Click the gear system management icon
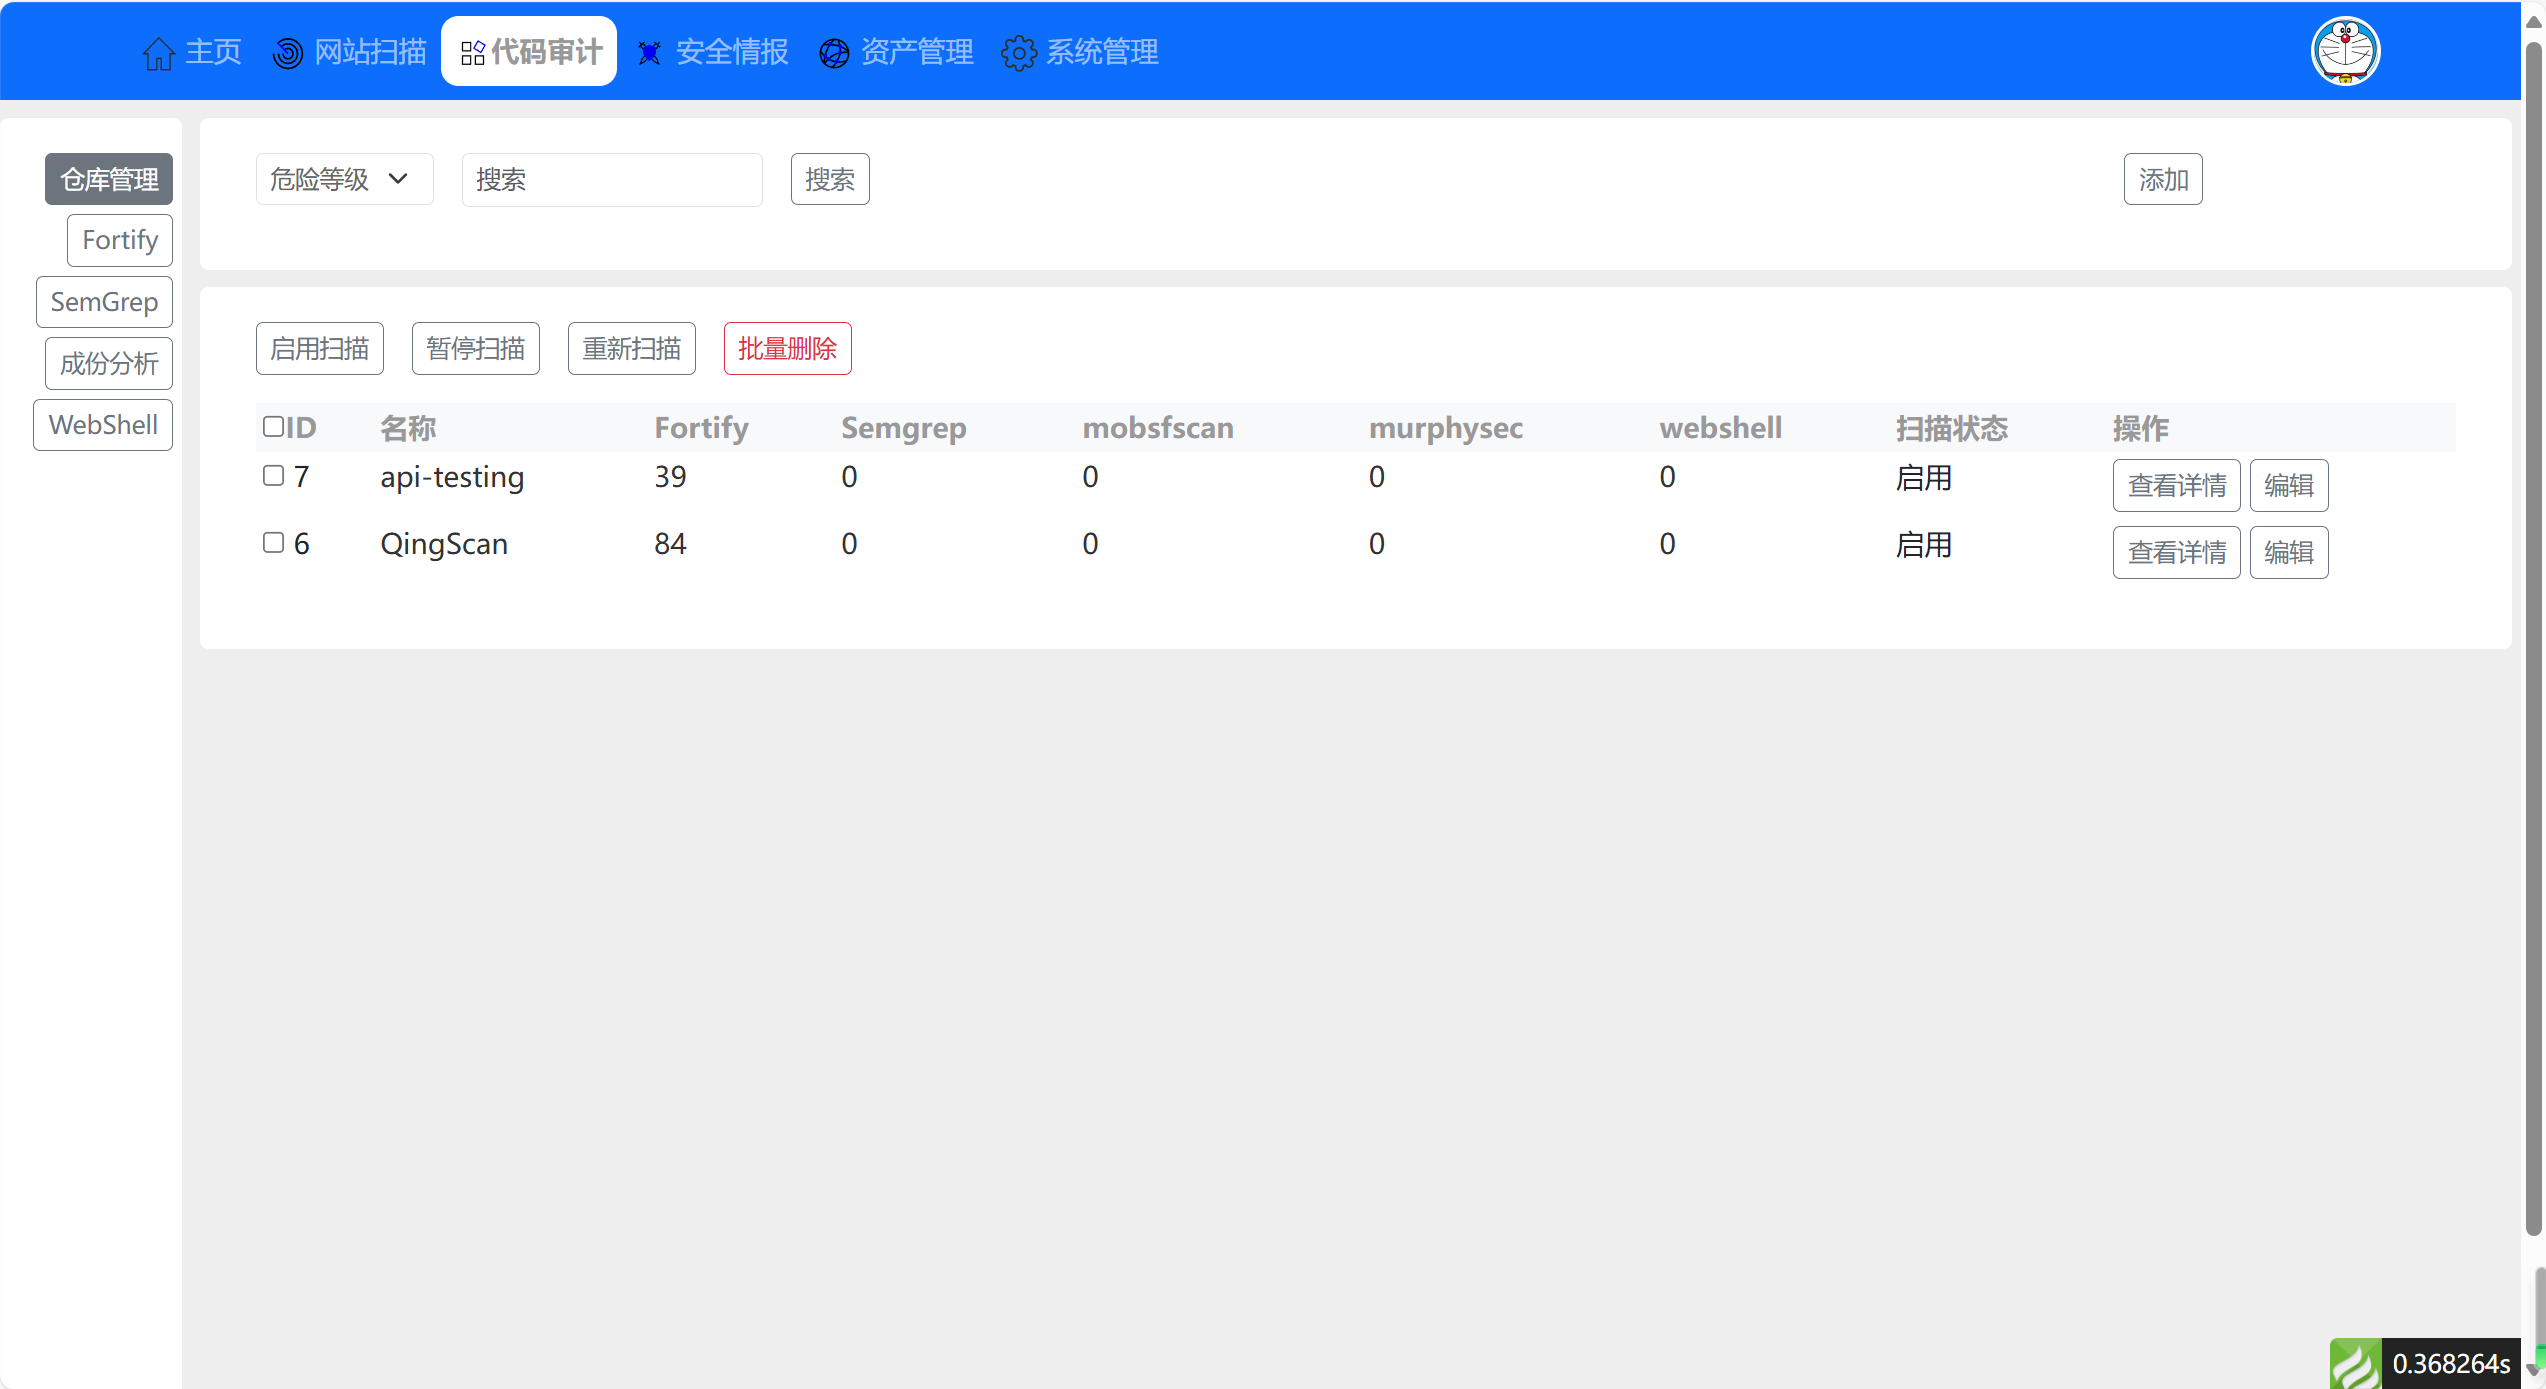The image size is (2546, 1389). (1019, 53)
